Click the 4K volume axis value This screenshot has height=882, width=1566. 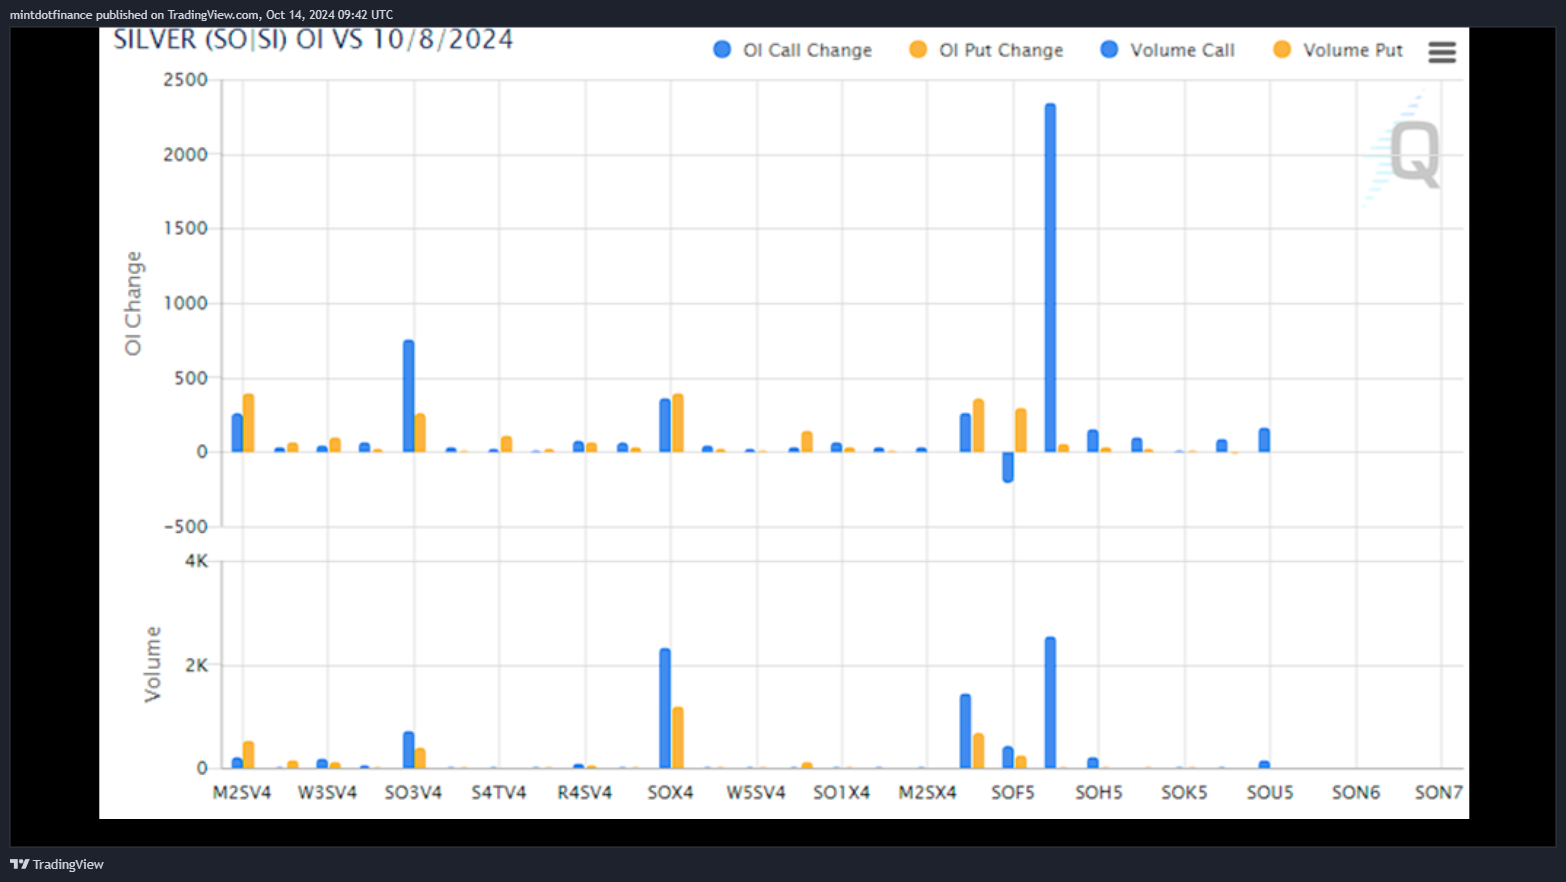tap(197, 561)
